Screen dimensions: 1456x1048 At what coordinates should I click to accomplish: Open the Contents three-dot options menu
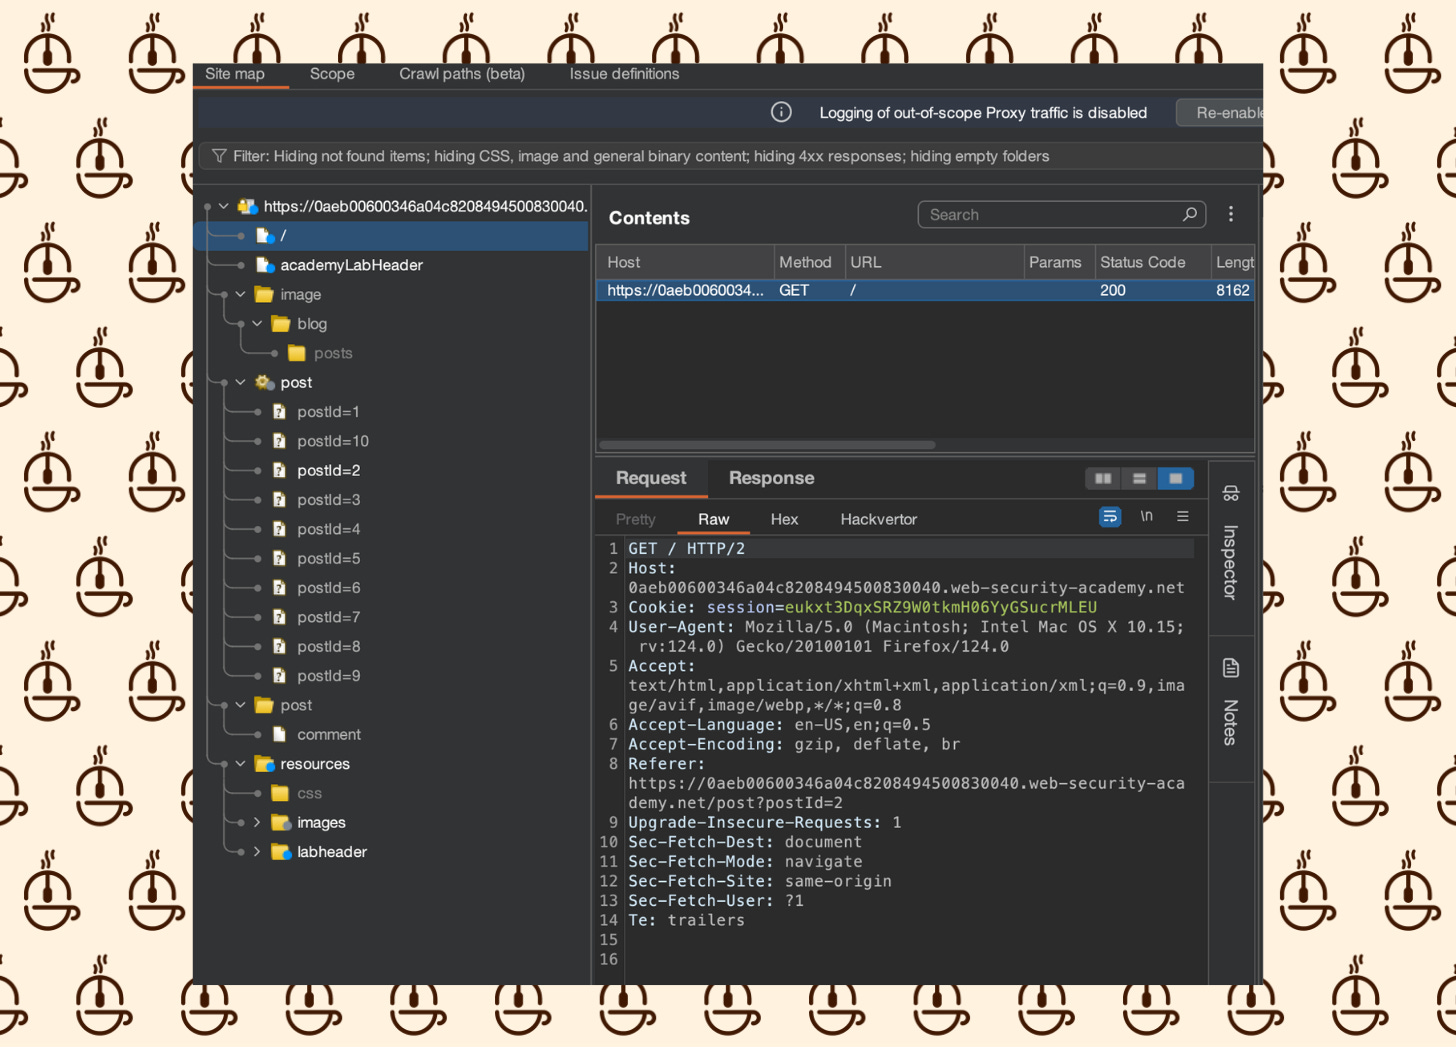(x=1231, y=214)
